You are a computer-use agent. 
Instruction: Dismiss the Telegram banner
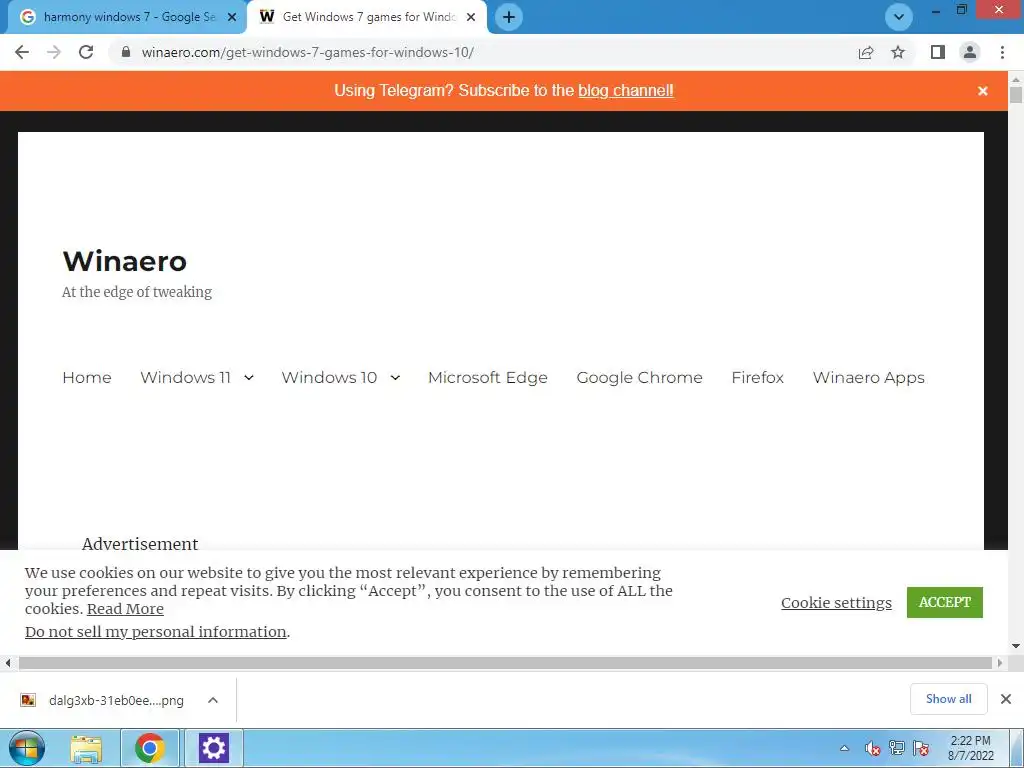(x=983, y=91)
